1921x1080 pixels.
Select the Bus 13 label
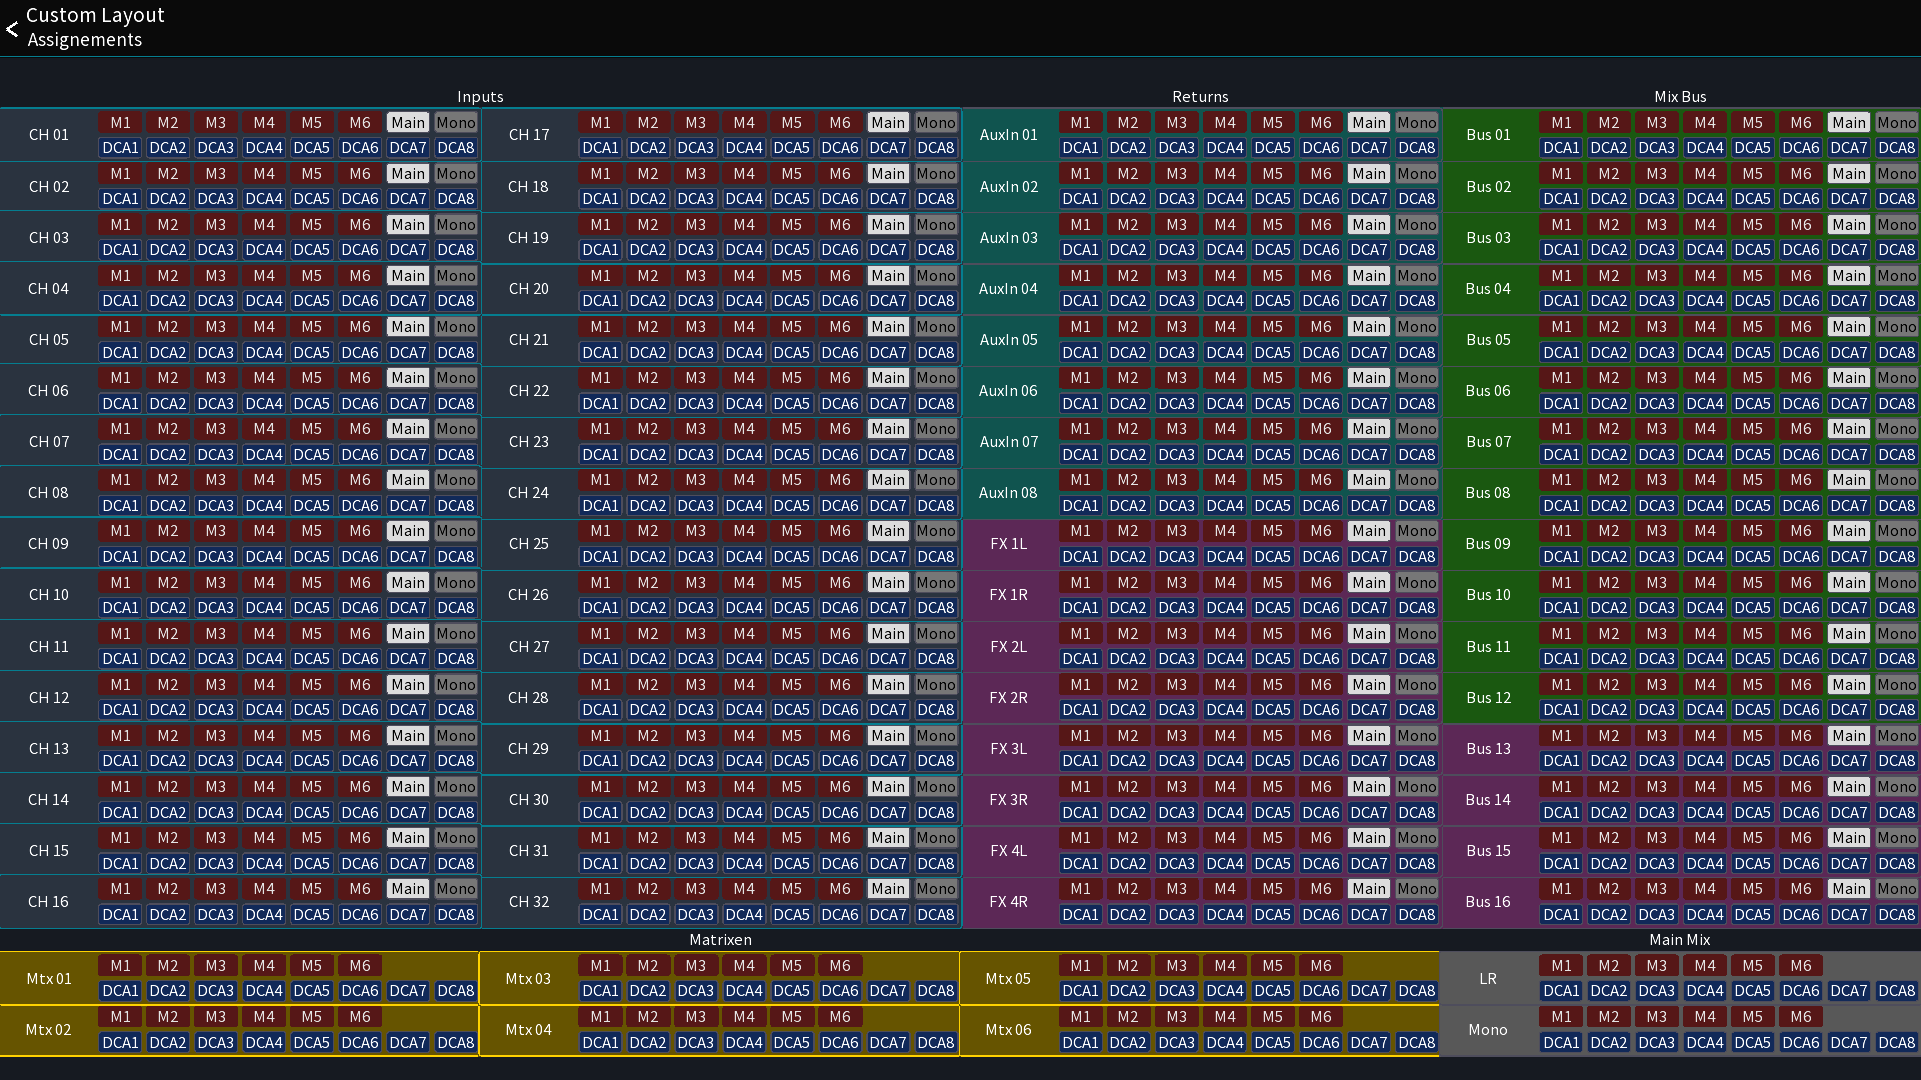[1488, 749]
